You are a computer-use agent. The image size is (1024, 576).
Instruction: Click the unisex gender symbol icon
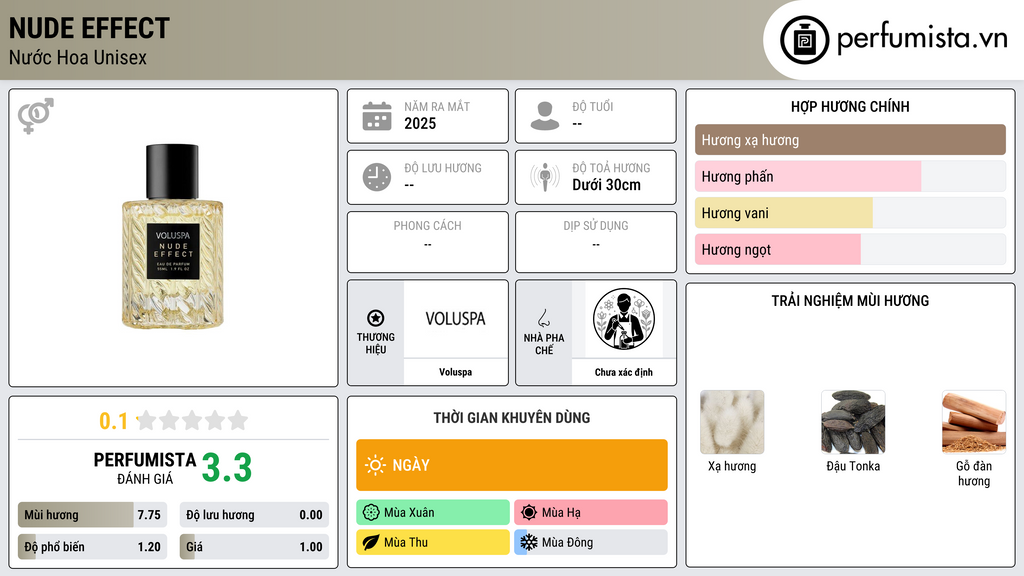pos(35,116)
